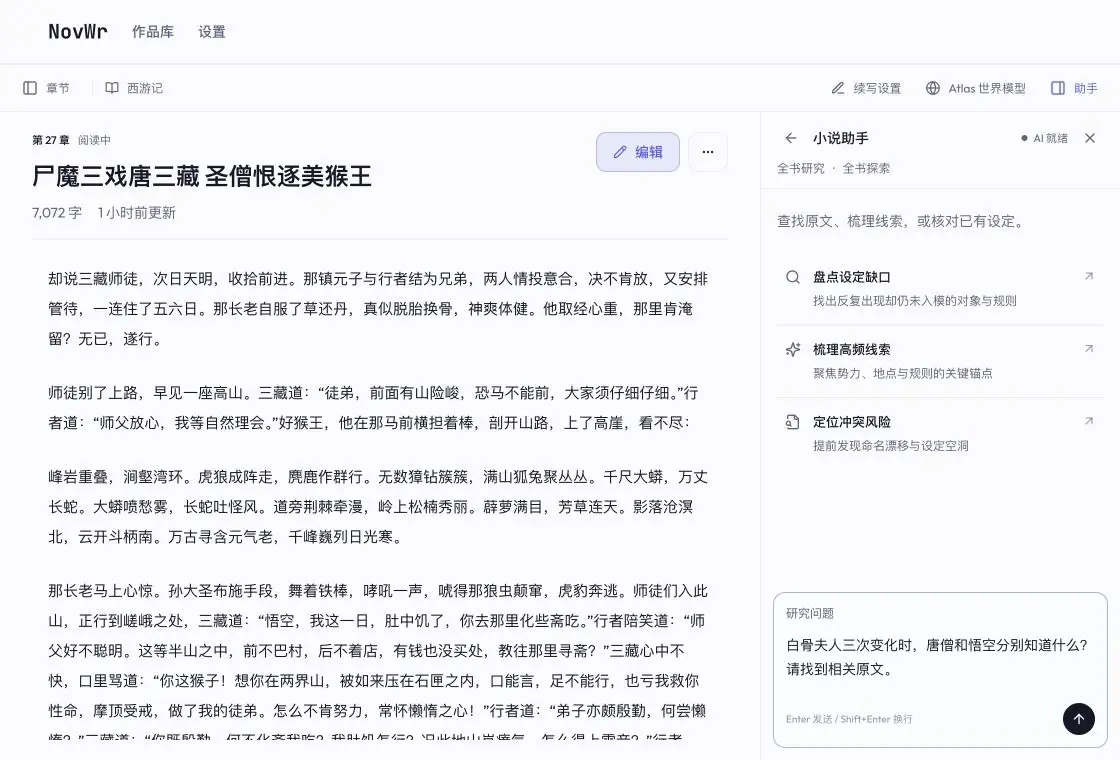
Task: Click the 西游记 book icon
Action: tap(112, 88)
